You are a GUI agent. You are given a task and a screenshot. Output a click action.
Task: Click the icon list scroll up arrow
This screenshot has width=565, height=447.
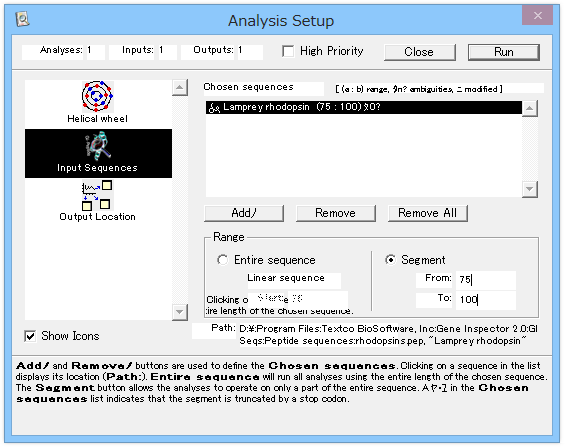tap(180, 88)
